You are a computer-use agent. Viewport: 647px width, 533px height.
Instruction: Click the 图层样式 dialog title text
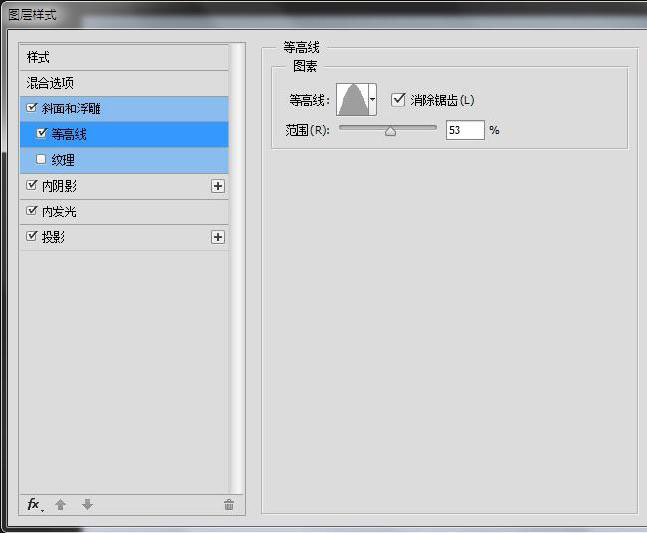(32, 15)
